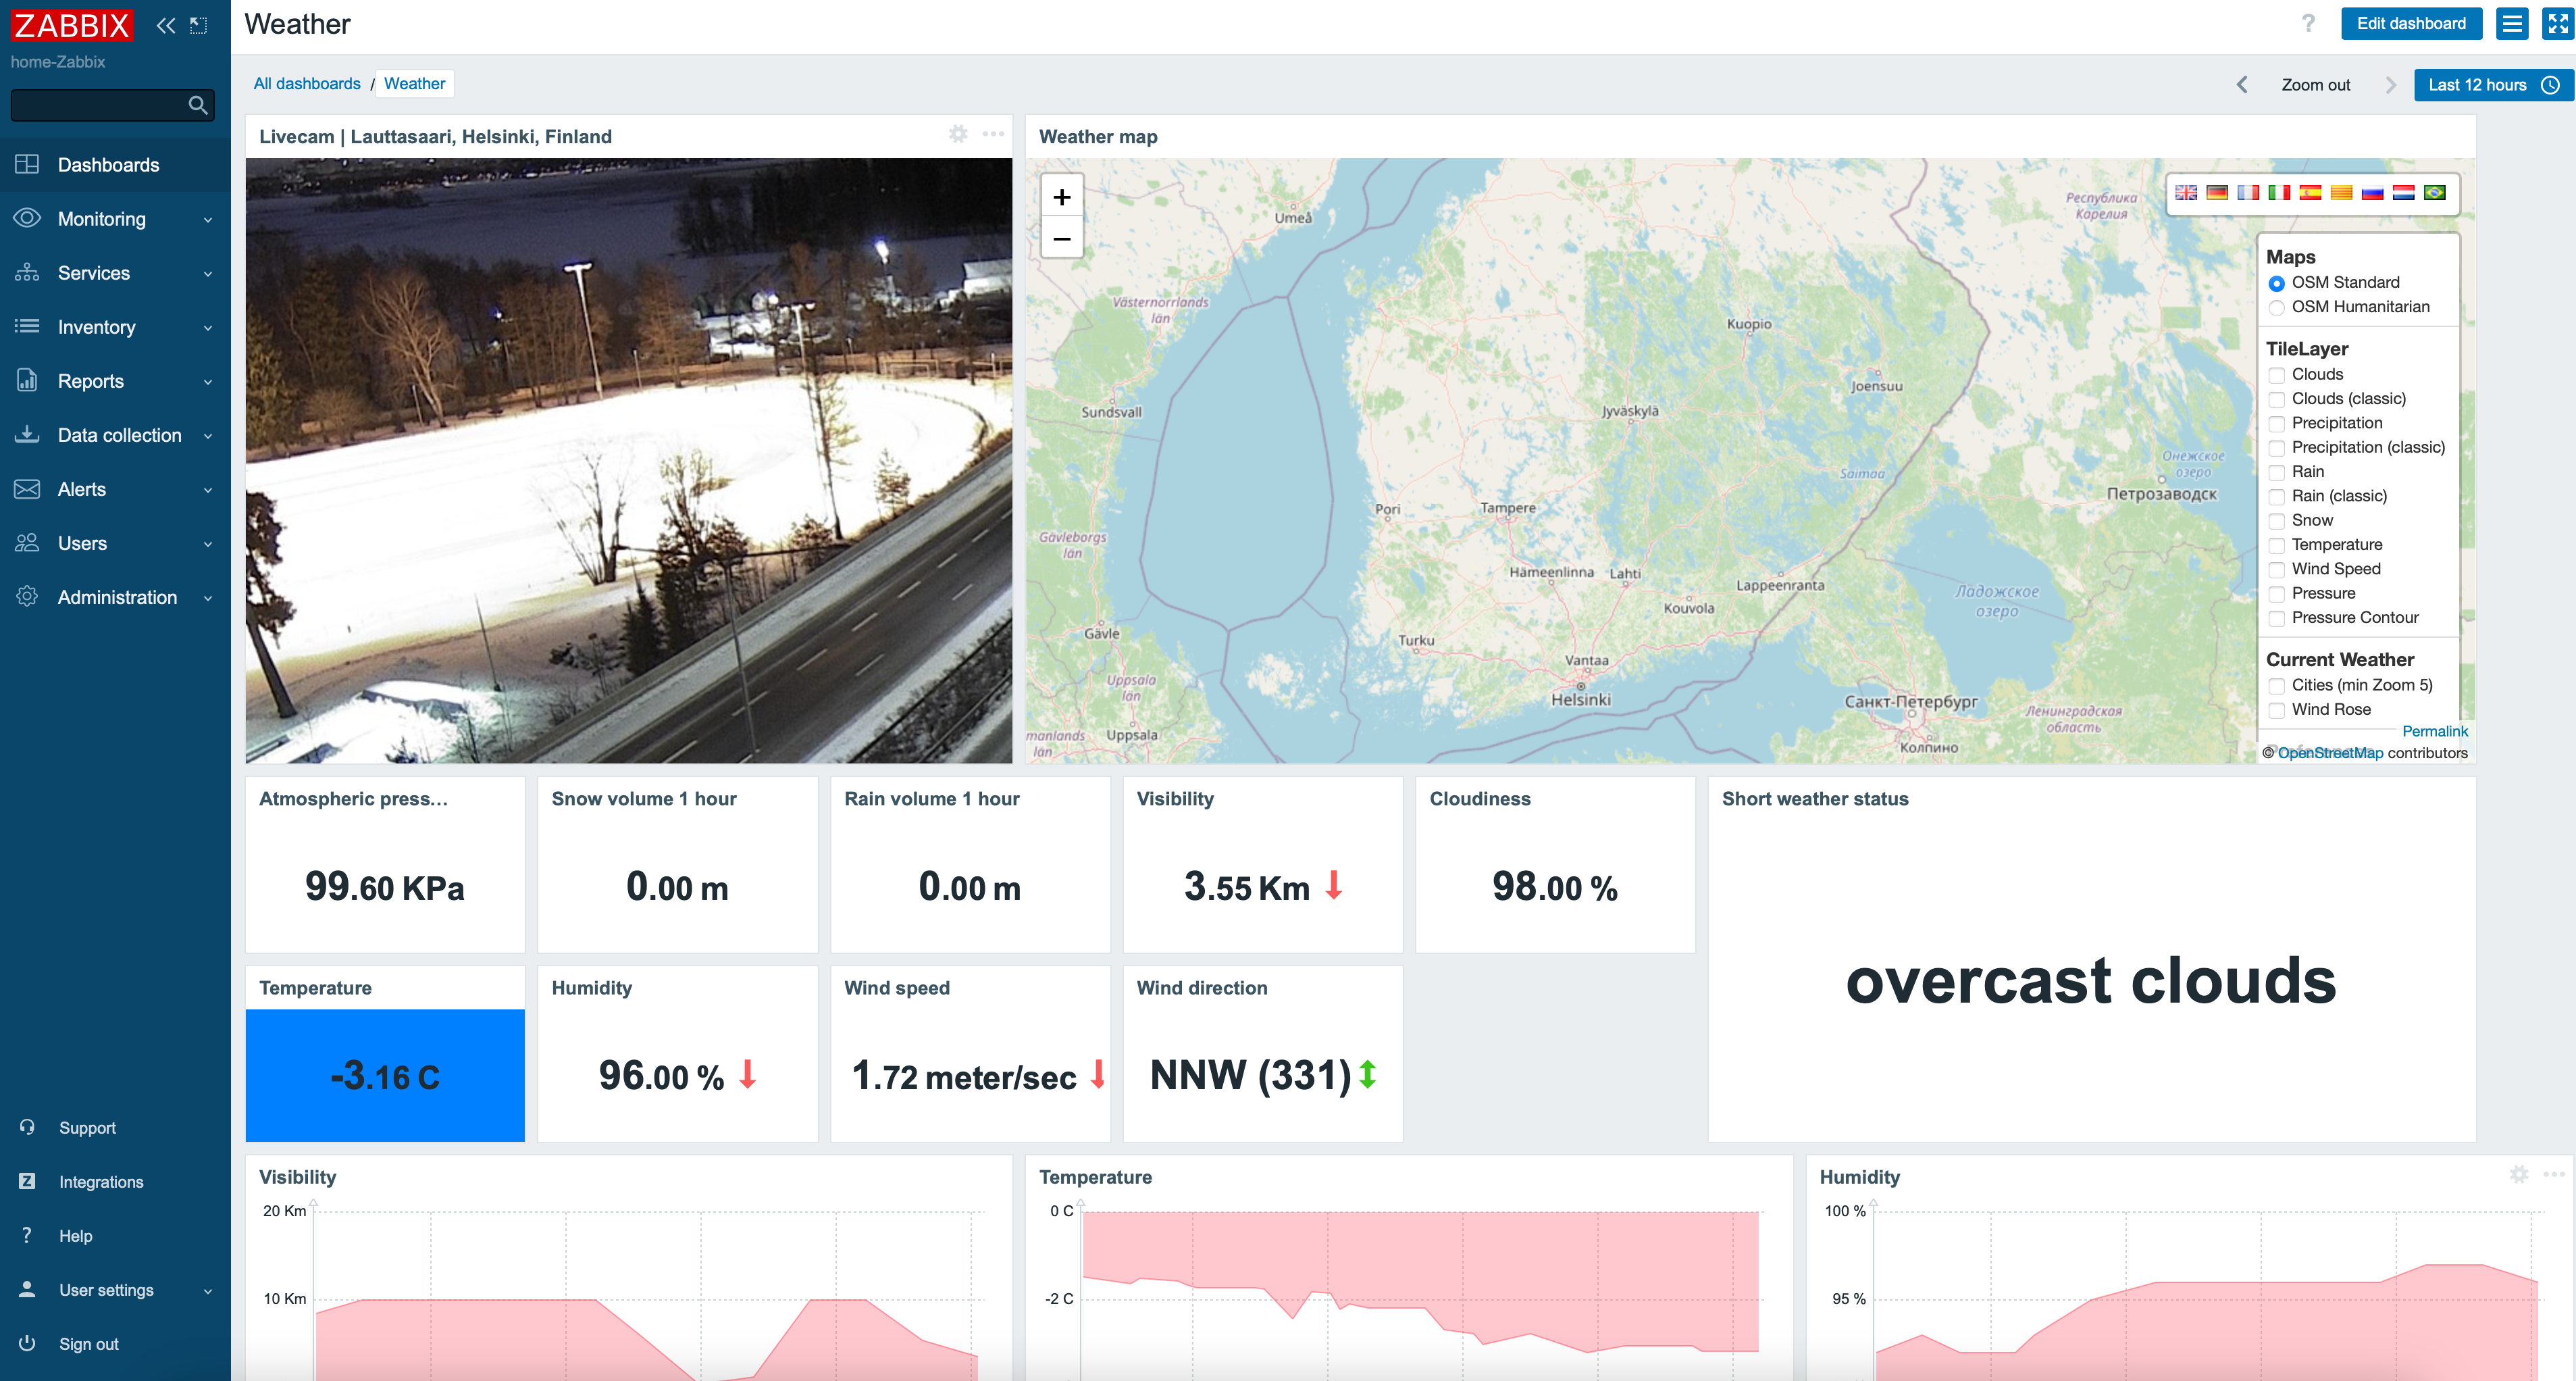Select the Reports icon in the sidebar
This screenshot has width=2576, height=1381.
click(27, 380)
